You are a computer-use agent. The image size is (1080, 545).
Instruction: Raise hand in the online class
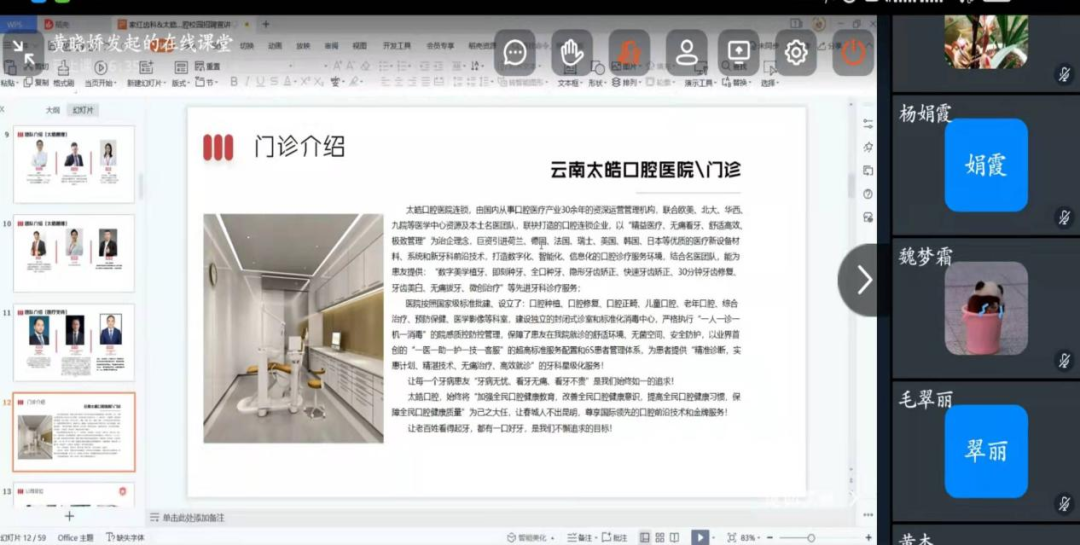(x=572, y=52)
